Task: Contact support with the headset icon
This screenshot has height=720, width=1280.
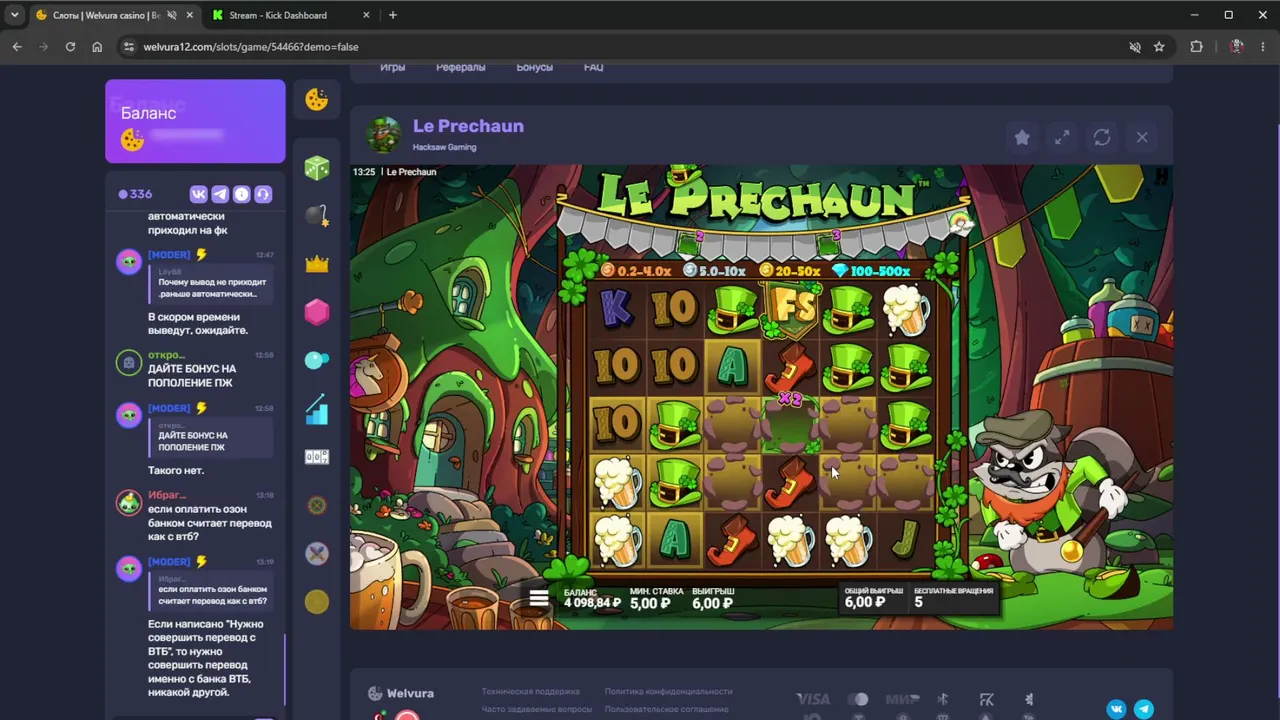Action: [263, 194]
